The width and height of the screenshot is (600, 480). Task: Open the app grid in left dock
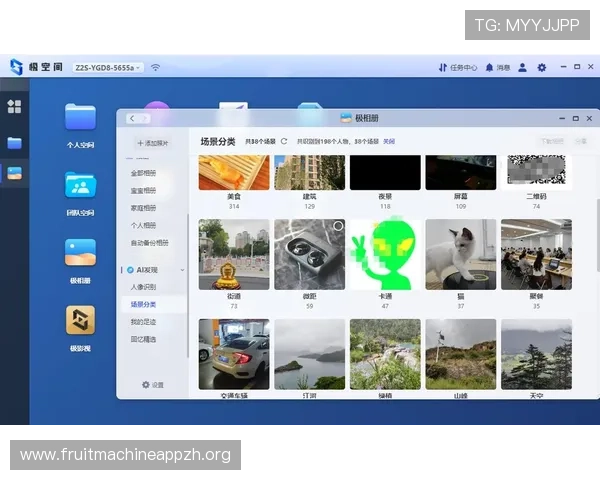point(15,106)
